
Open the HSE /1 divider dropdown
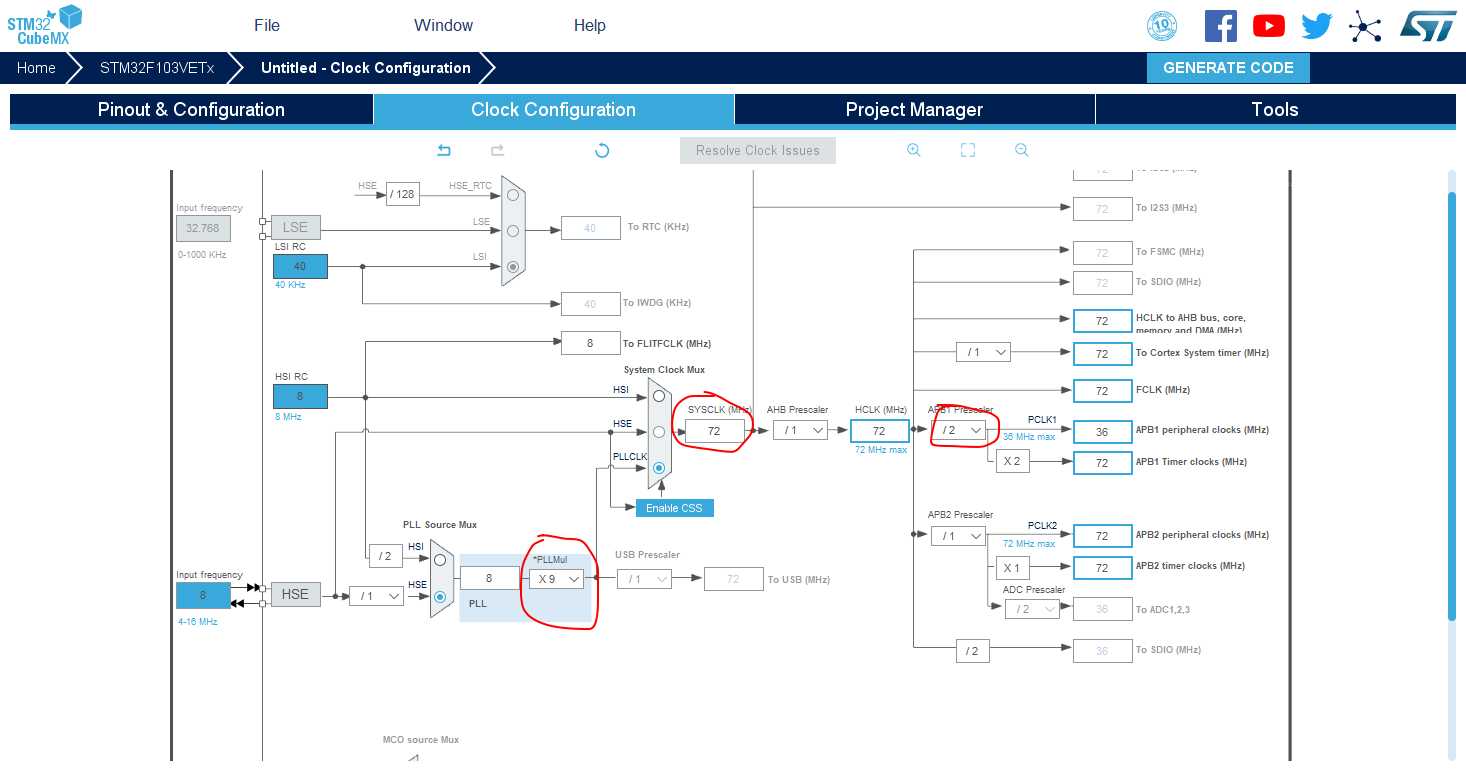376,596
